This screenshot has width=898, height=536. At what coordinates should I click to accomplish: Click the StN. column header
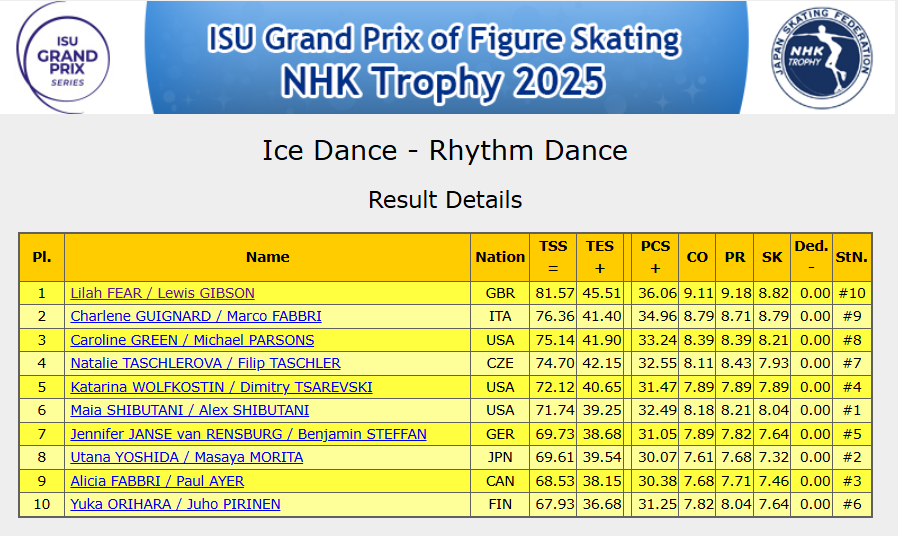pyautogui.click(x=852, y=257)
